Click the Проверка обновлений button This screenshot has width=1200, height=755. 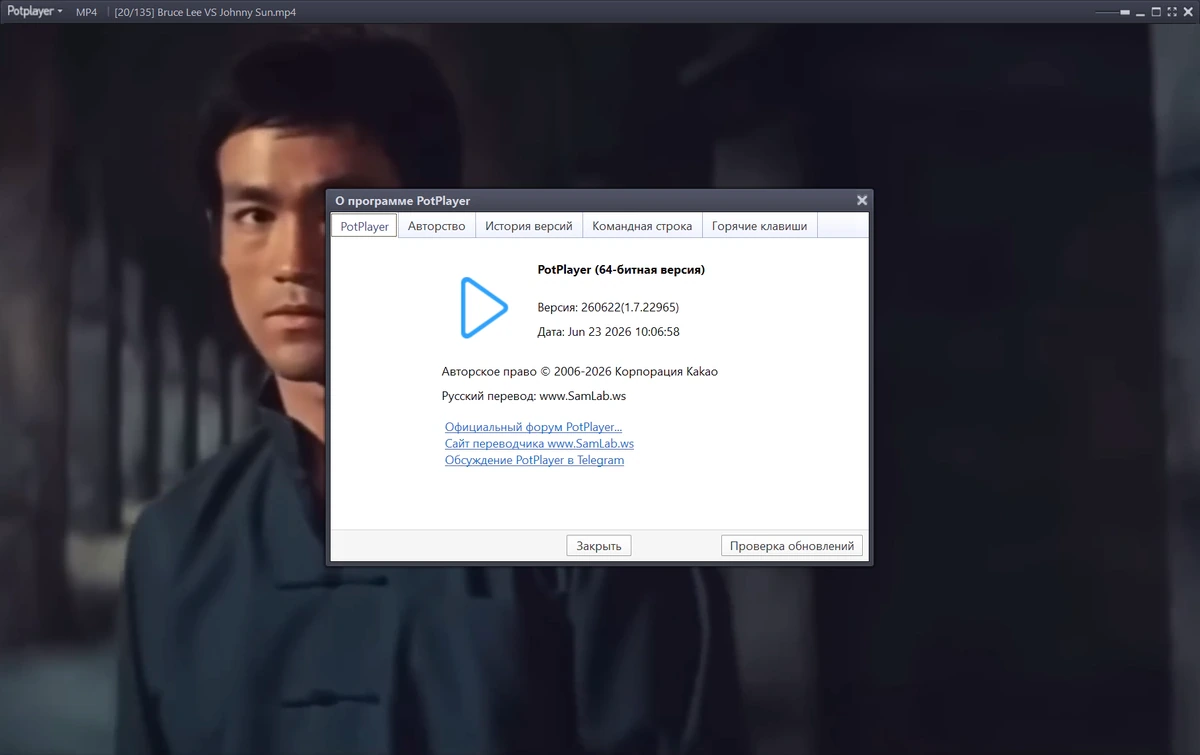click(792, 545)
